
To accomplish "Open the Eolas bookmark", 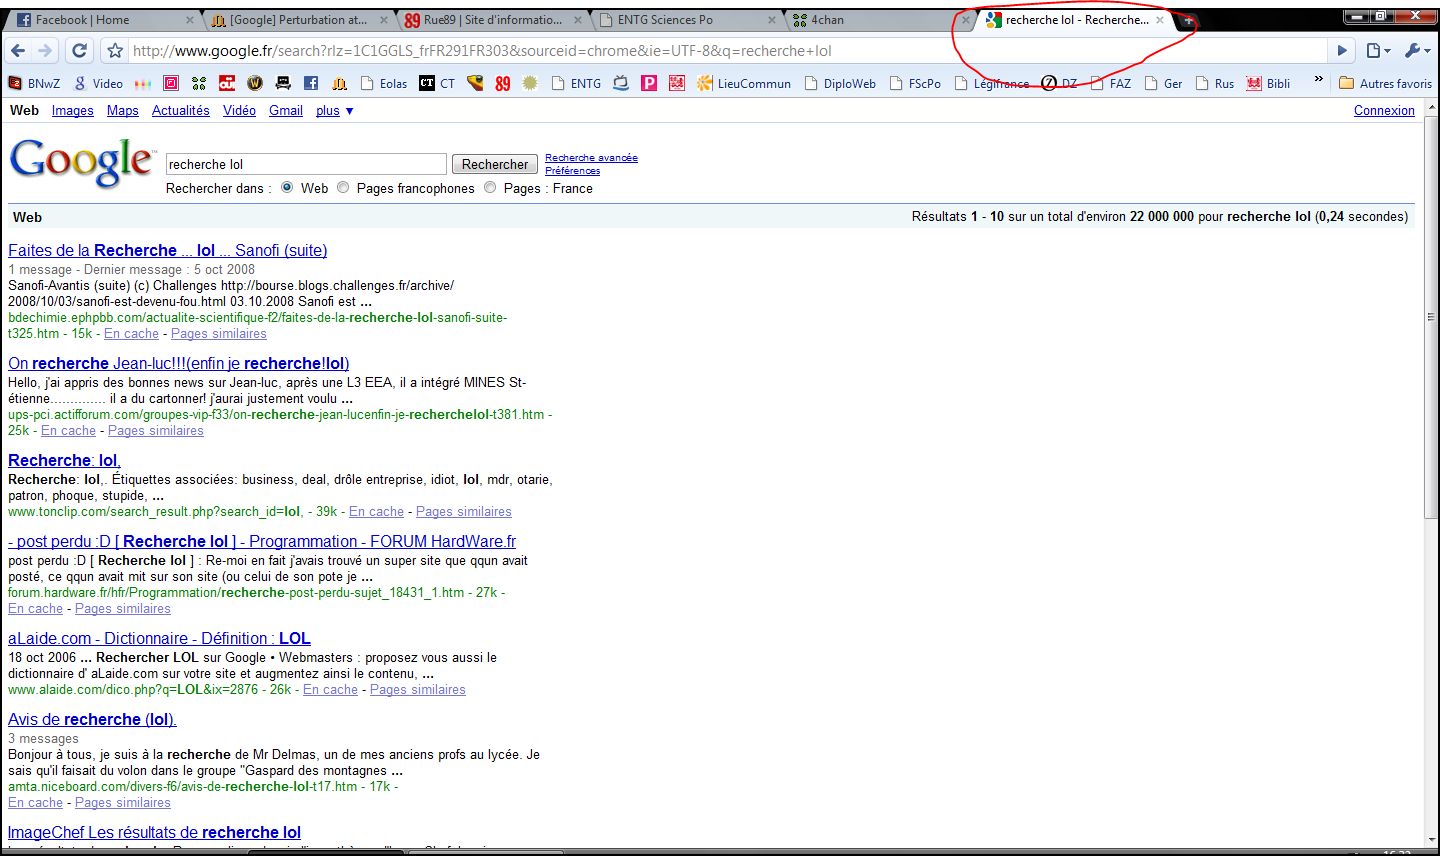I will click(384, 83).
